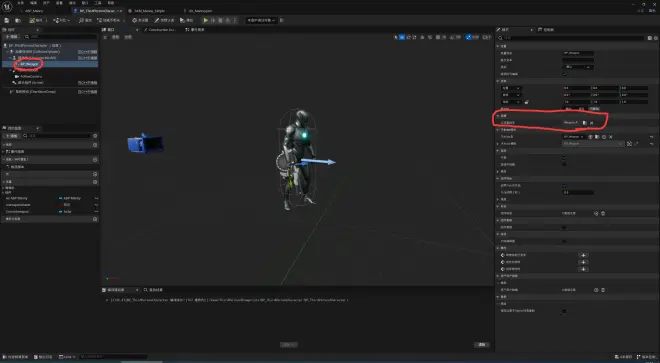Open the viewport perspective mode dropdown
Screen dimensions: 660x363
115,37
